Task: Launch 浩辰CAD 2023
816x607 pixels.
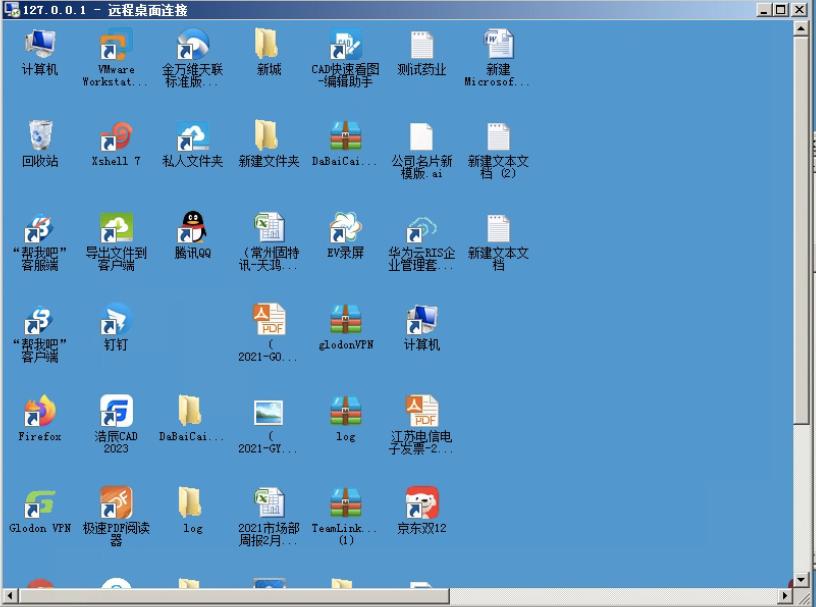Action: tap(116, 415)
